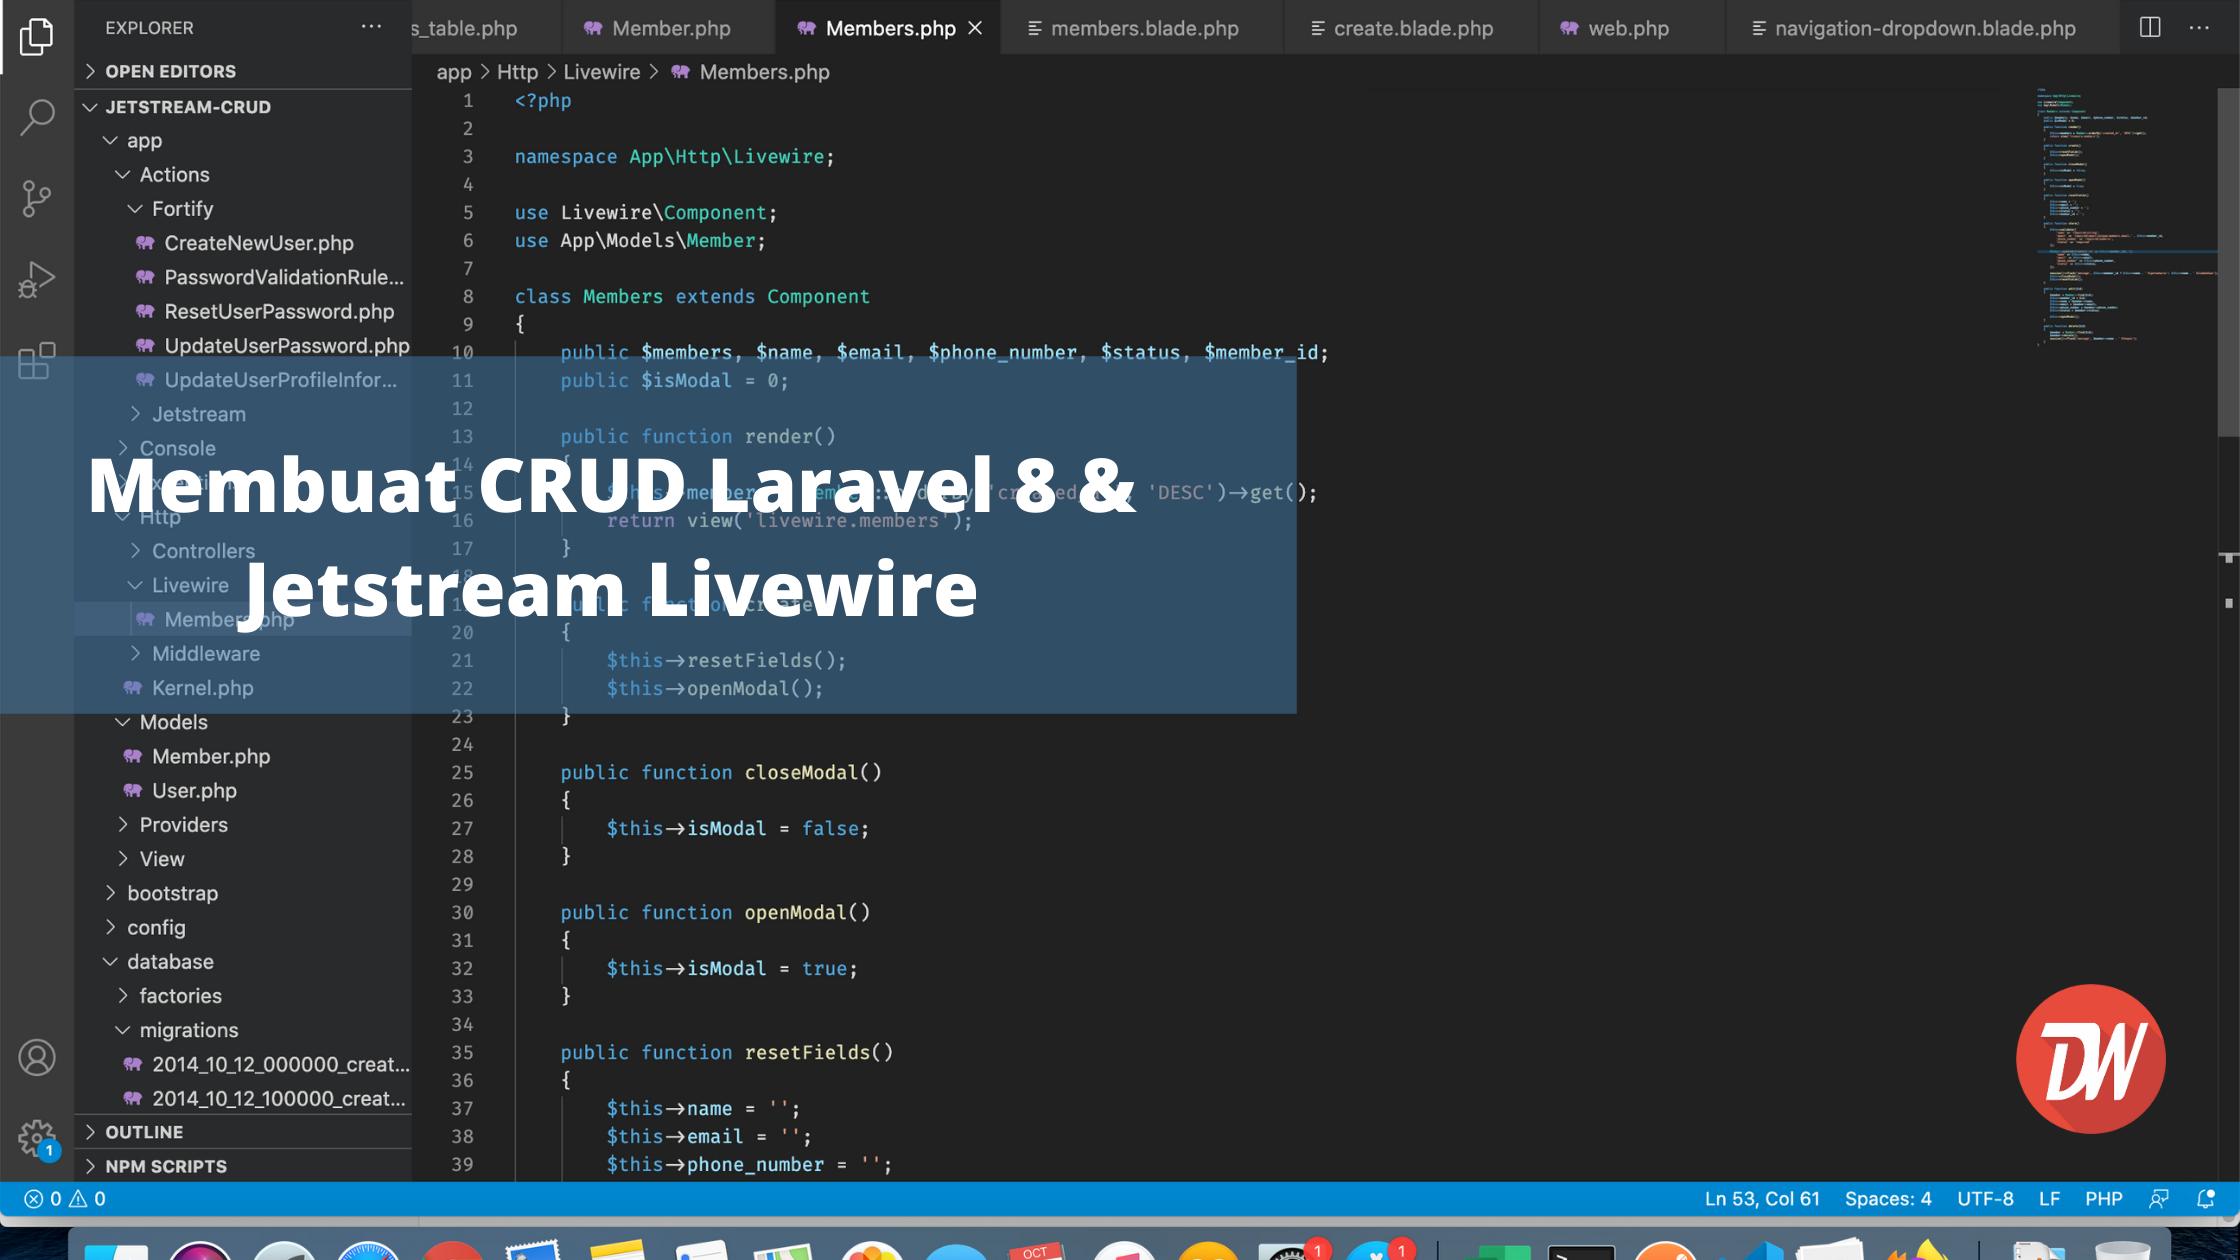This screenshot has width=2240, height=1260.
Task: Collapse the database folder
Action: pos(243,961)
